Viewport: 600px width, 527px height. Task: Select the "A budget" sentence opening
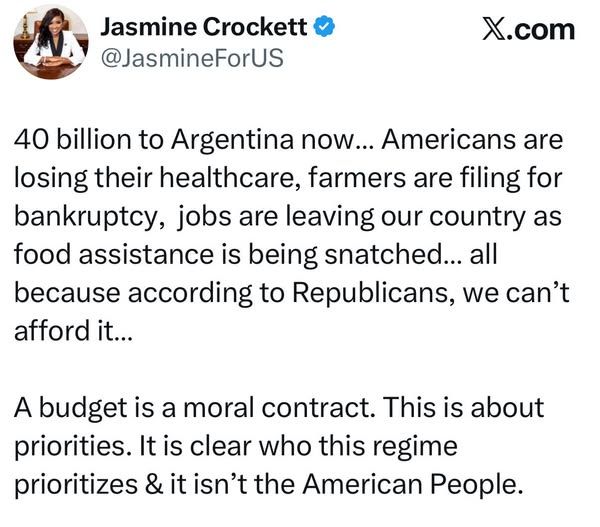70,408
